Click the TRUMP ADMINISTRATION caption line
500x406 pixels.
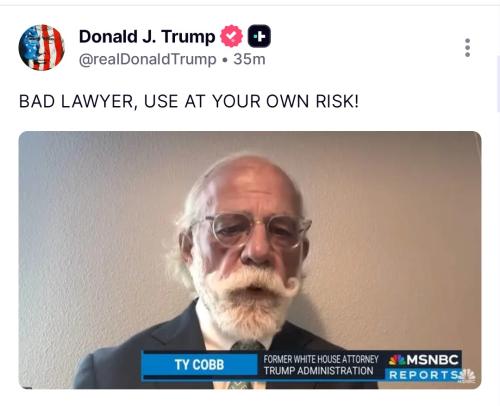coord(318,371)
